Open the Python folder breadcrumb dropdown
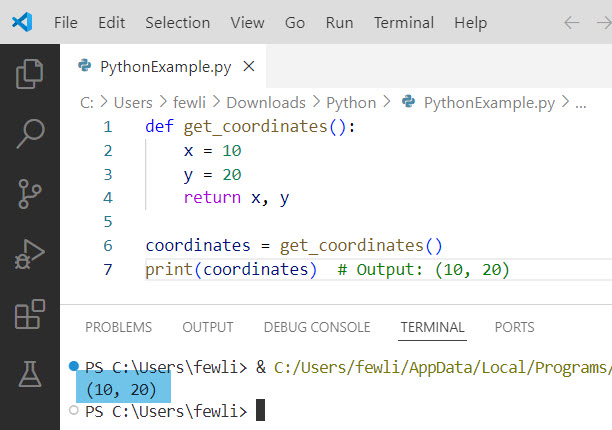The image size is (612, 430). pyautogui.click(x=351, y=103)
